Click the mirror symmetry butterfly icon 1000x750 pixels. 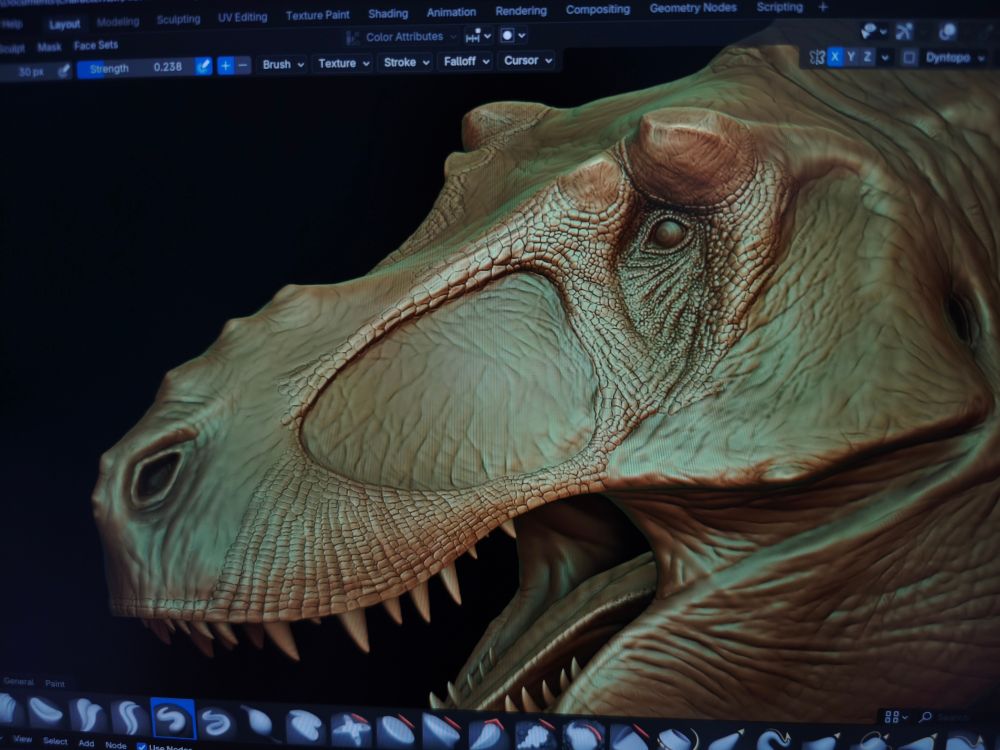point(817,57)
